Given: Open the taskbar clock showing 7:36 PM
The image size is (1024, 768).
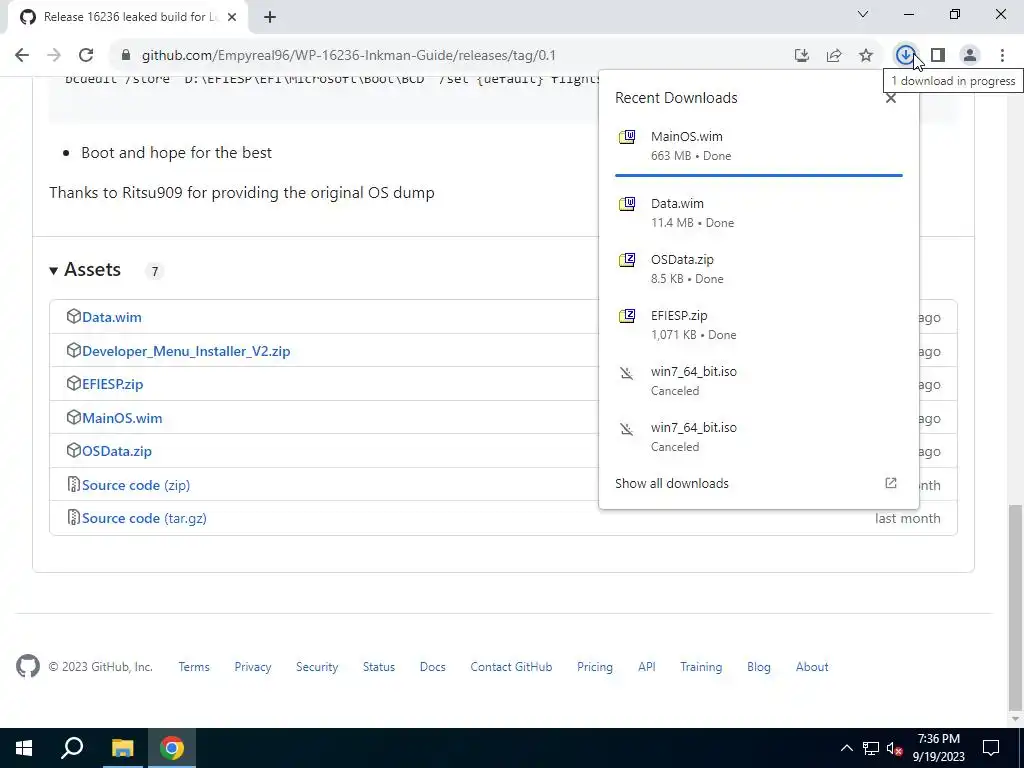Looking at the screenshot, I should click(938, 748).
